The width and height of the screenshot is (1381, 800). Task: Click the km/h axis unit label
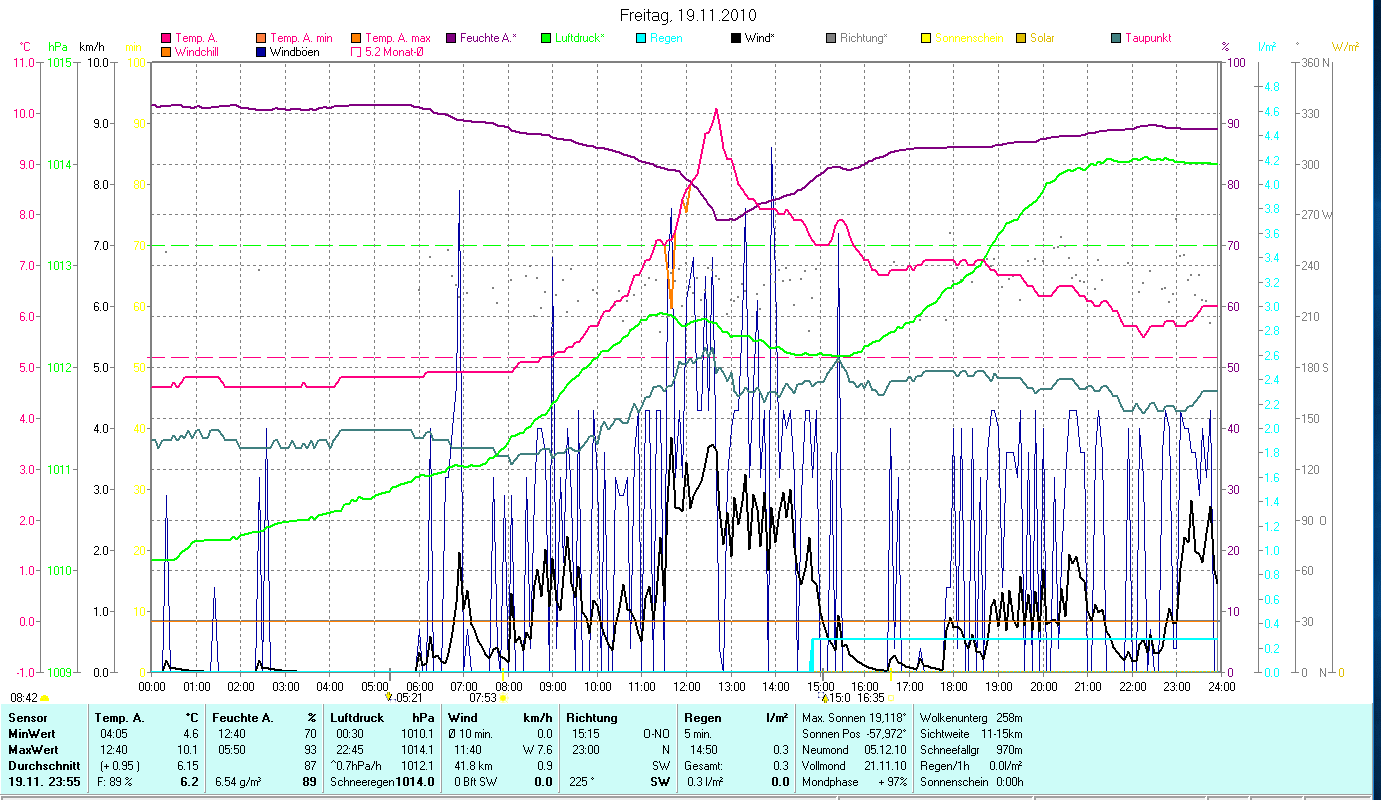point(91,47)
